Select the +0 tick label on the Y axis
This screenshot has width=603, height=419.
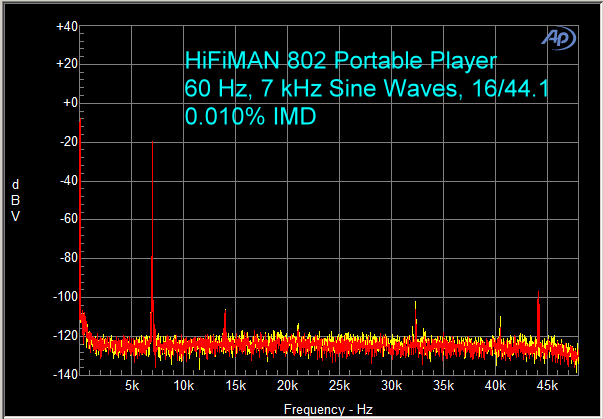coord(68,103)
